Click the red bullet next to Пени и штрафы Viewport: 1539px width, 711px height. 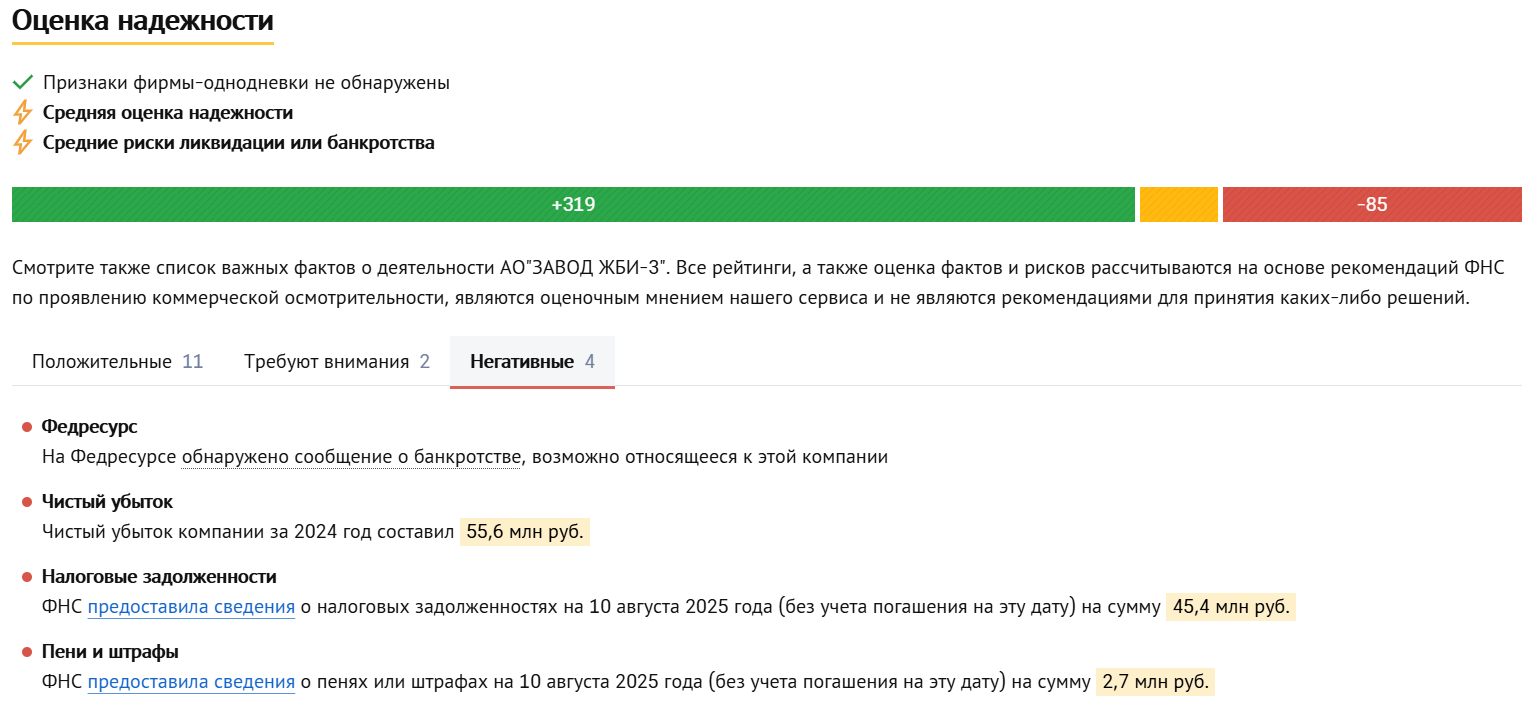coord(27,653)
